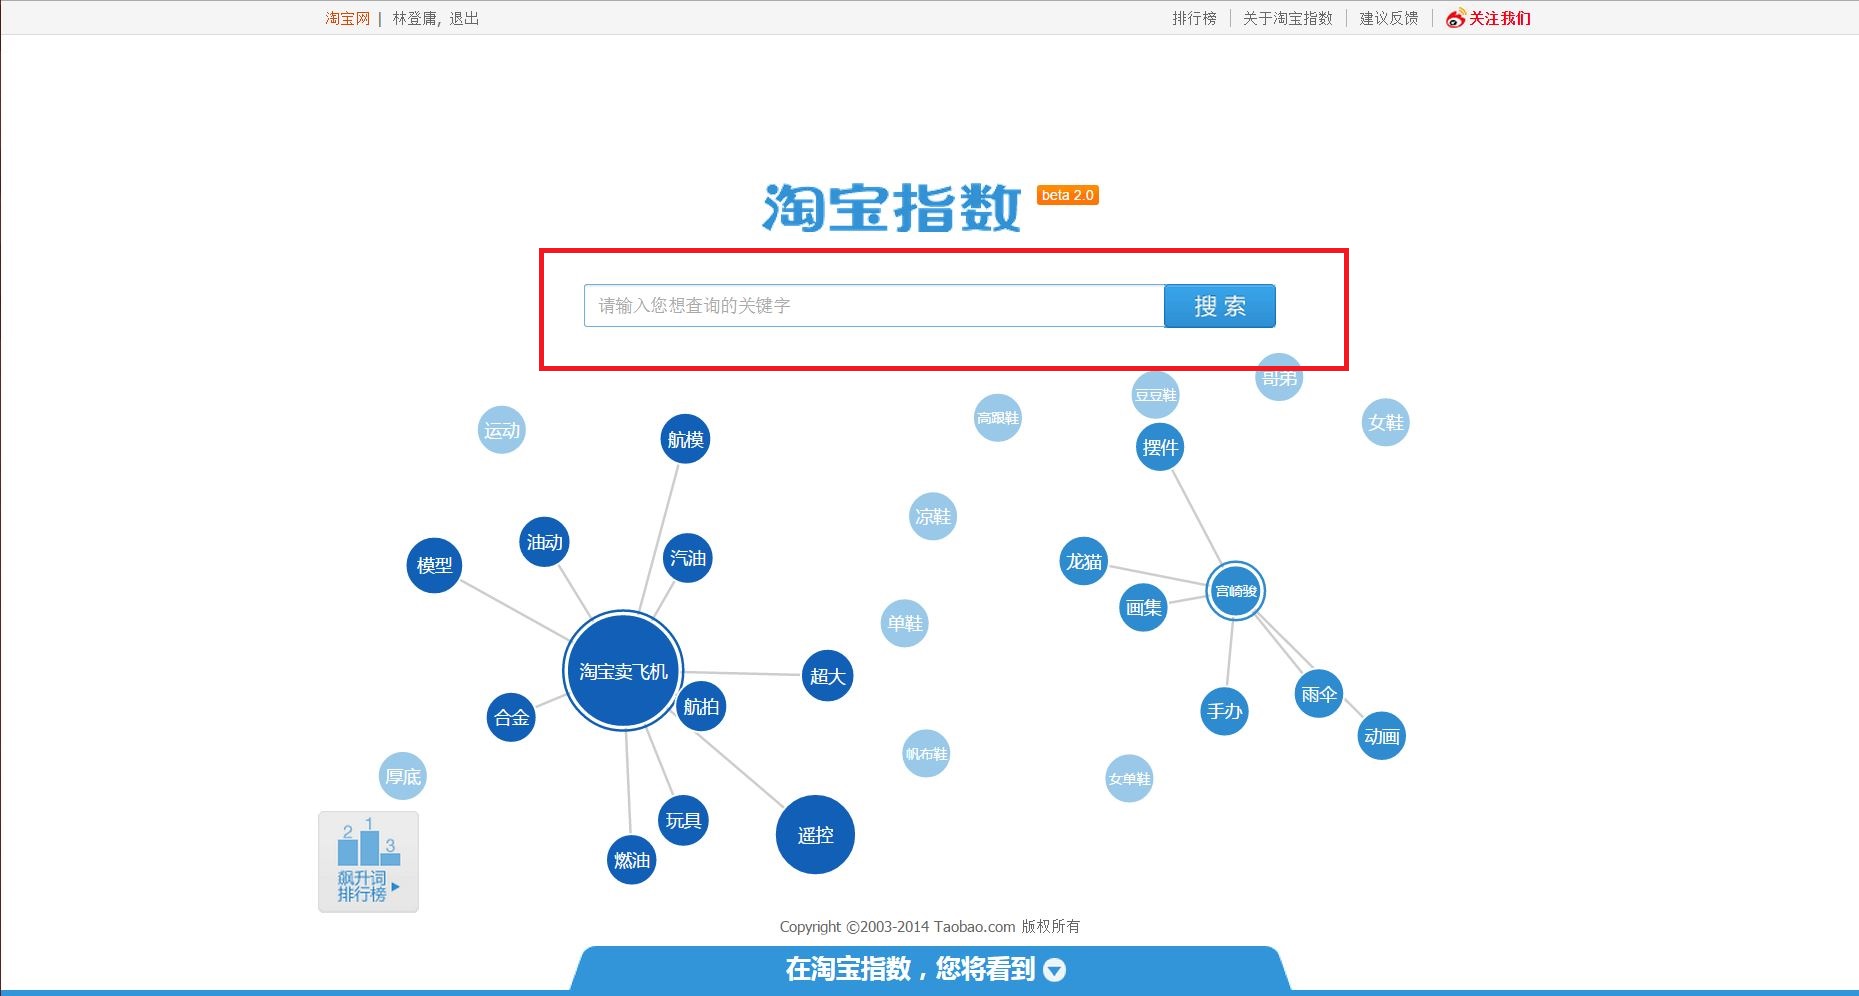Viewport: 1859px width, 996px height.
Task: Click the 退出 logout link
Action: [x=466, y=17]
